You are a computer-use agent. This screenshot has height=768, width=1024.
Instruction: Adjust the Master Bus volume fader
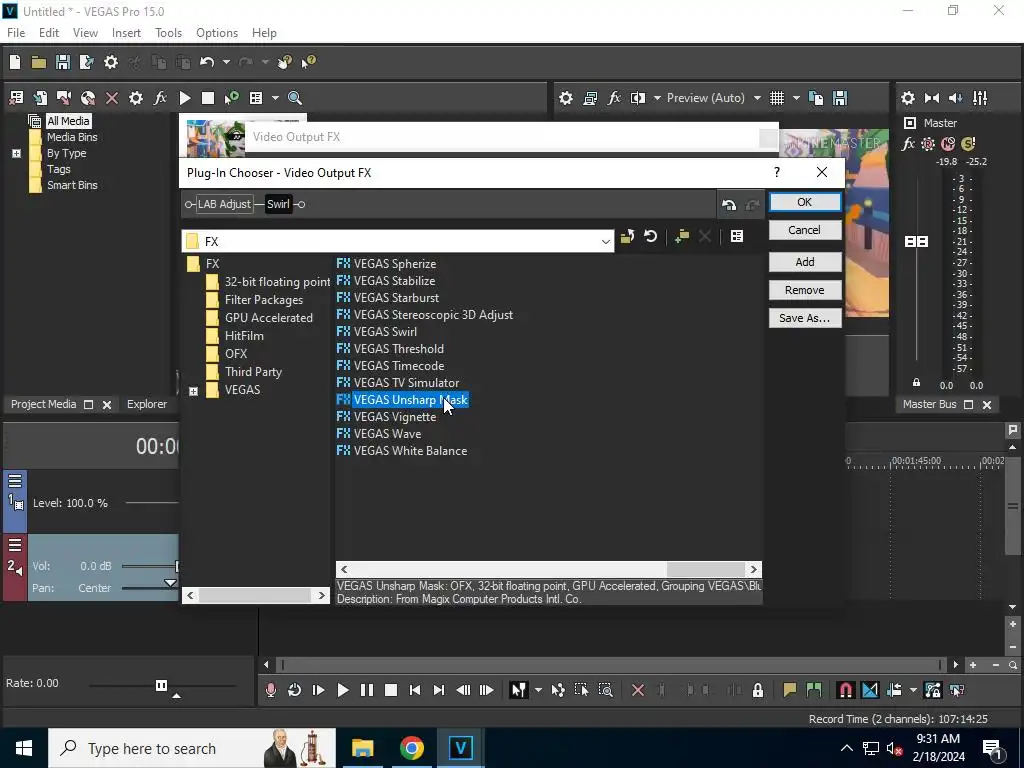916,242
